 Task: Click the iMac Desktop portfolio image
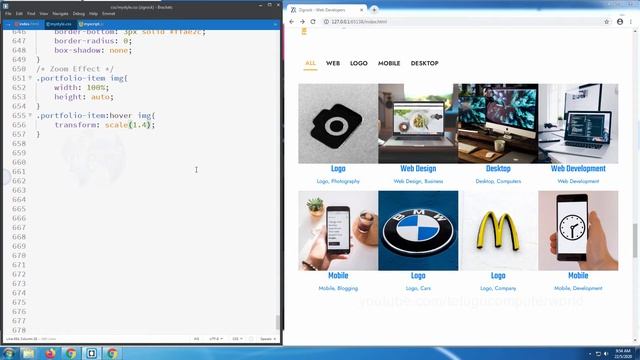pyautogui.click(x=498, y=124)
